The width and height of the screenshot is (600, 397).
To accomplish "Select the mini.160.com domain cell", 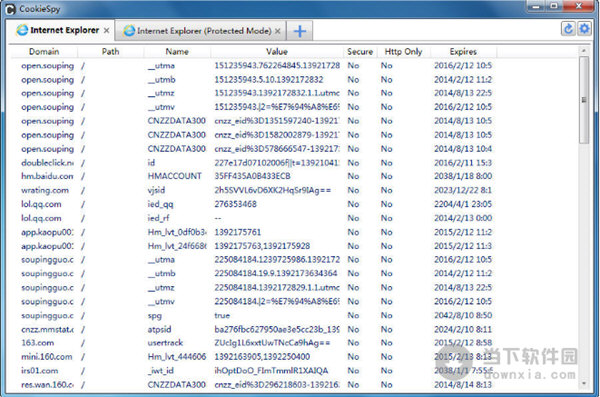I will click(x=46, y=357).
